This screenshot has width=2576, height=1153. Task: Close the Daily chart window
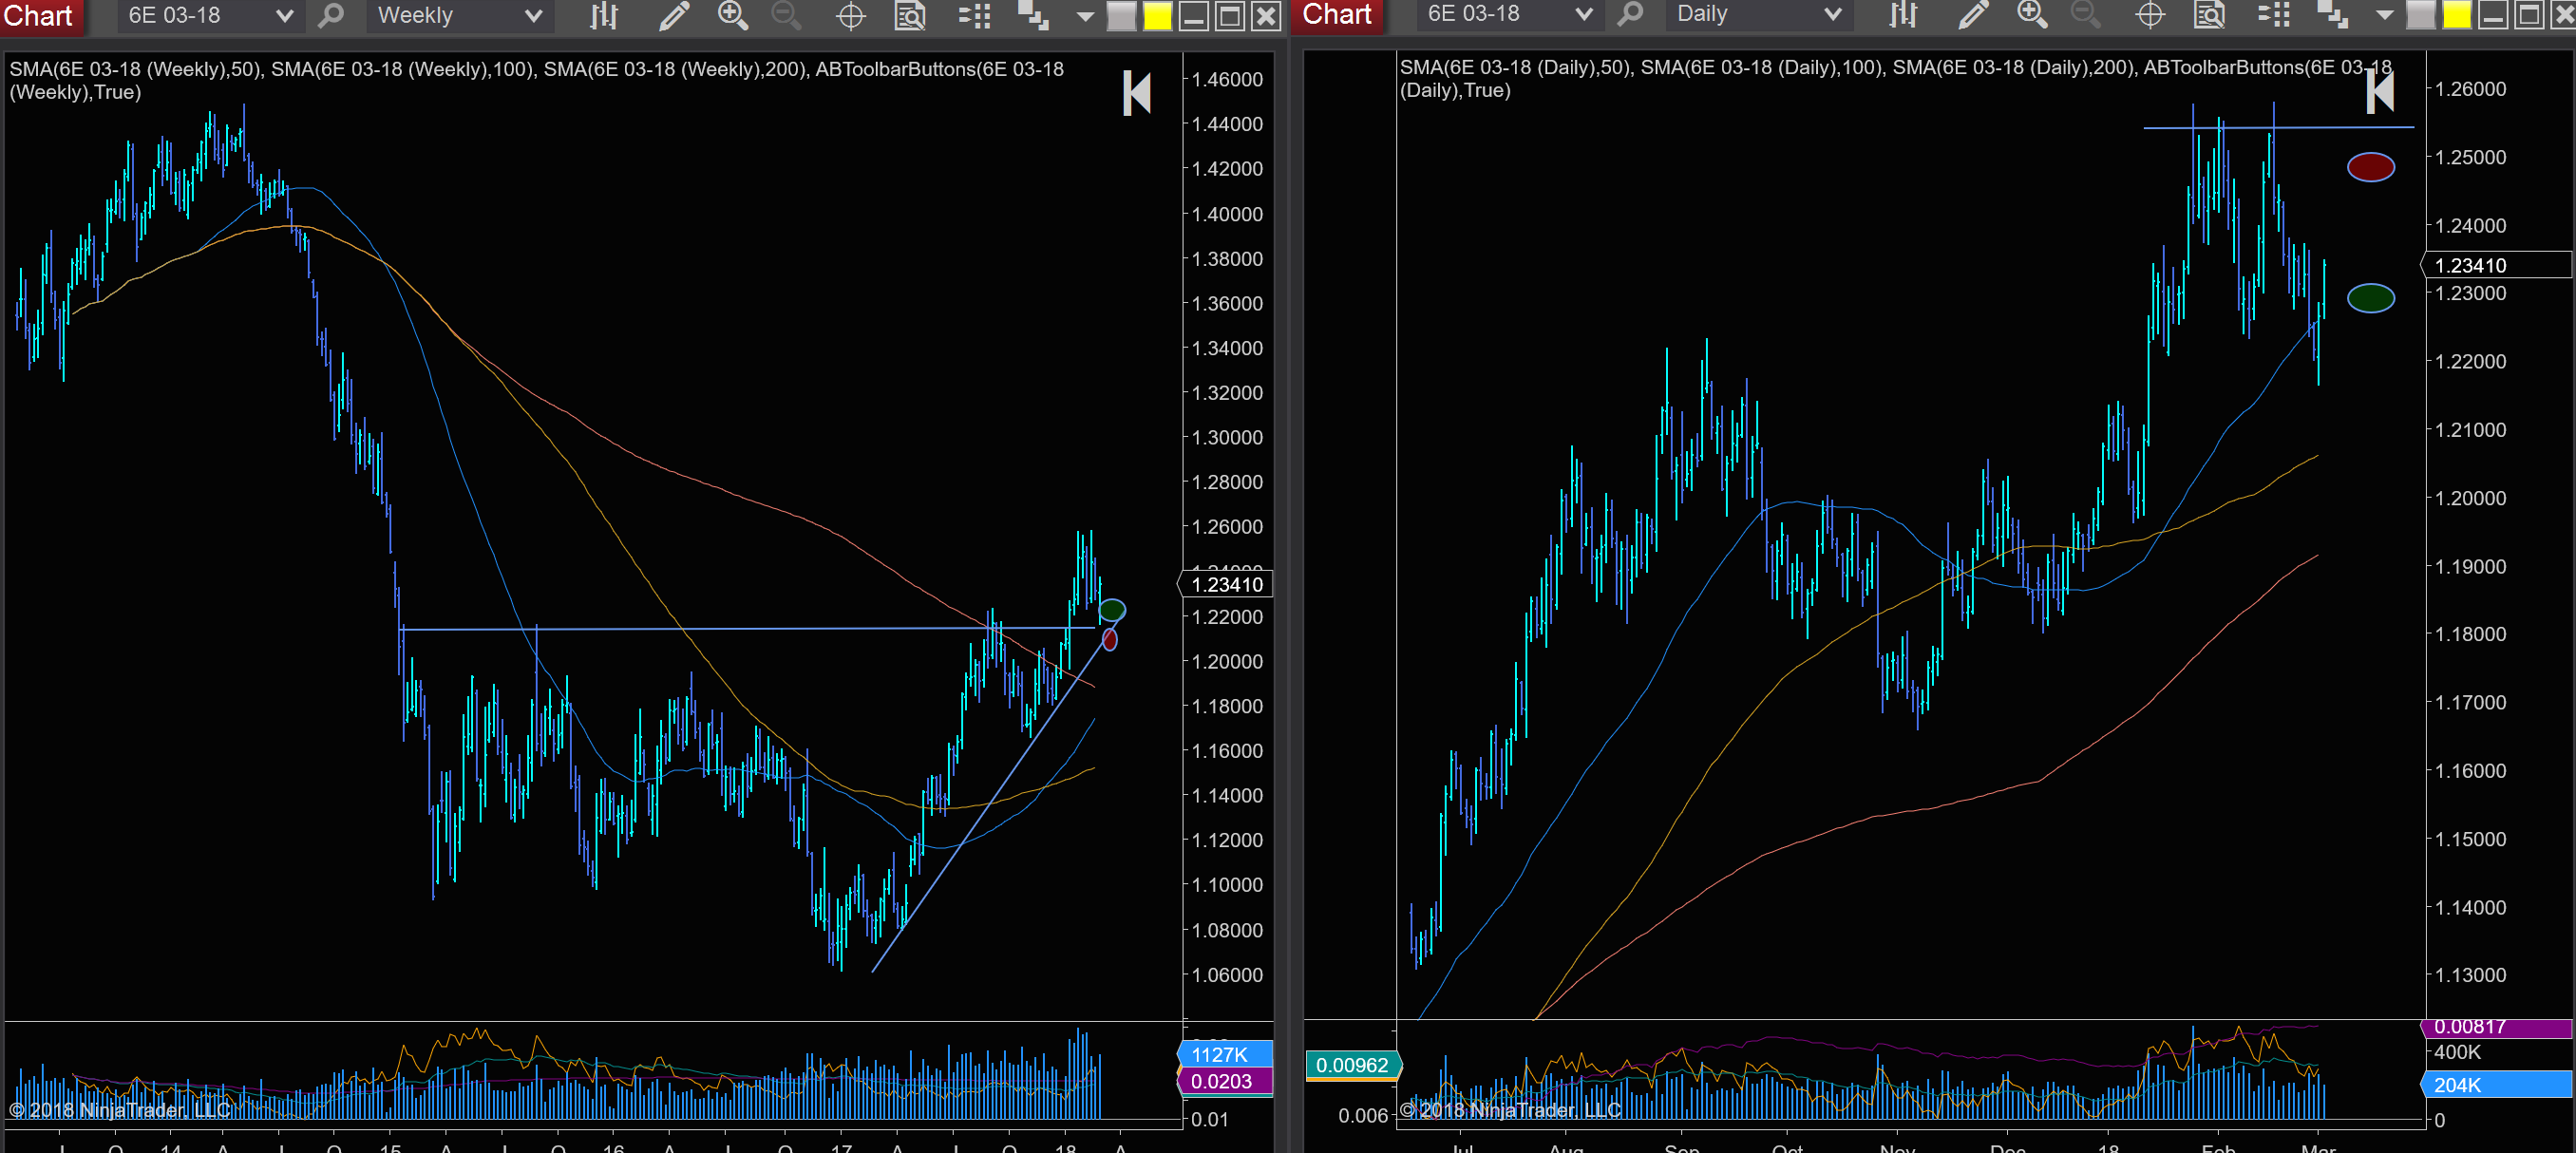point(2562,15)
